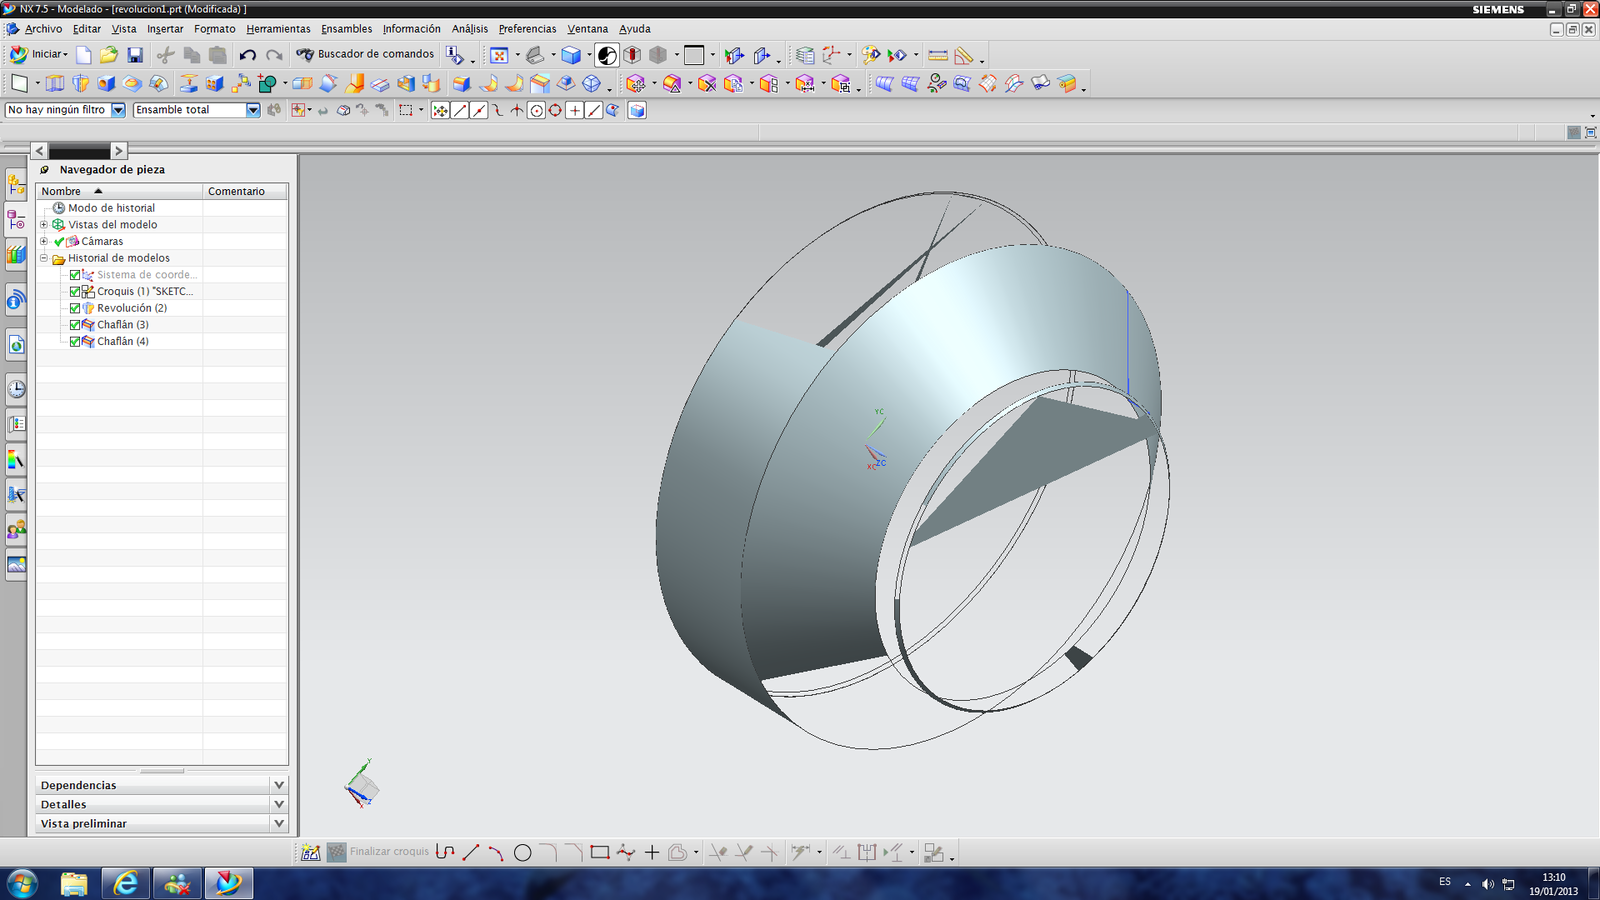Open the History clock tab in resource bar
1600x900 pixels.
tap(16, 389)
